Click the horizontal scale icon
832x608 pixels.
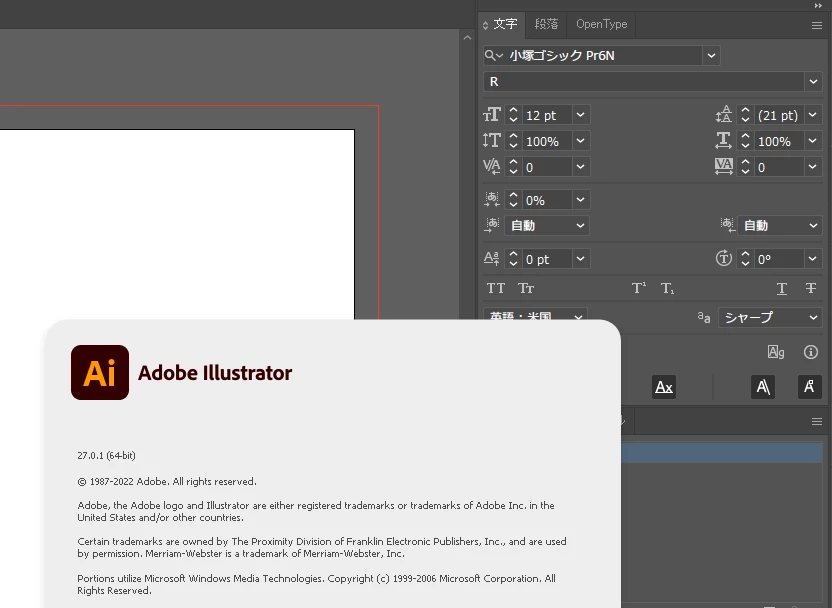724,141
